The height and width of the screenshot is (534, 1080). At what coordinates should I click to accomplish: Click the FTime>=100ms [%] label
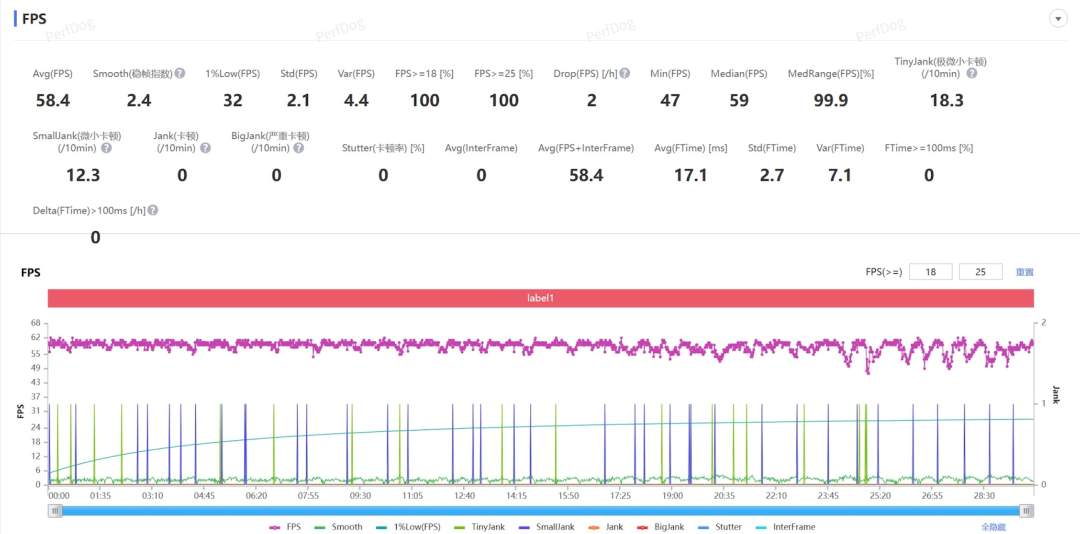tap(928, 147)
